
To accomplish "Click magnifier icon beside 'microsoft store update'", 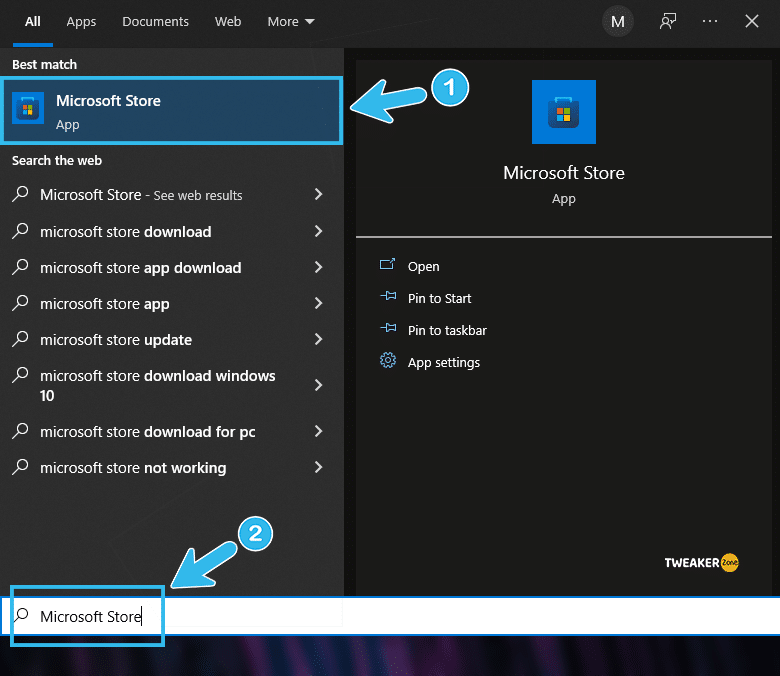I will (x=20, y=339).
